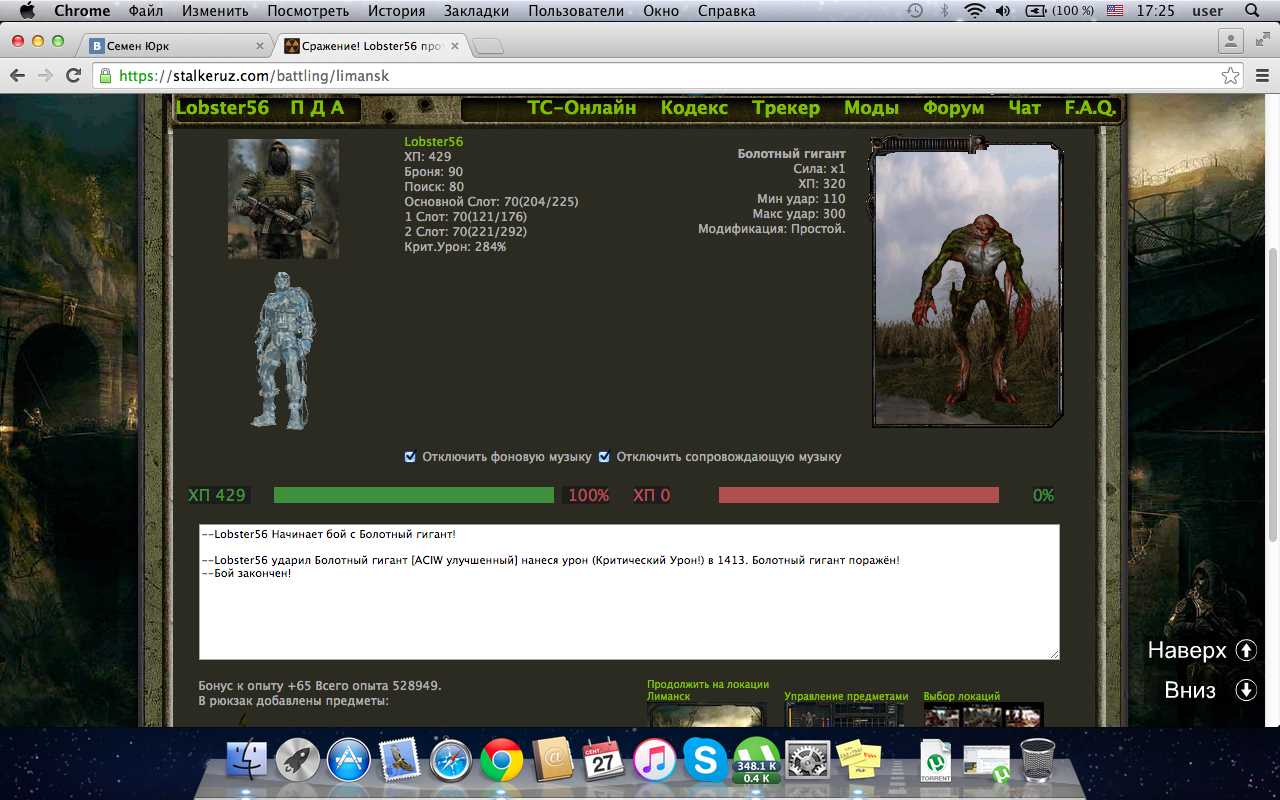Uncheck Отключить сопровождающую музыку checkbox
Image resolution: width=1280 pixels, height=800 pixels.
pos(604,457)
